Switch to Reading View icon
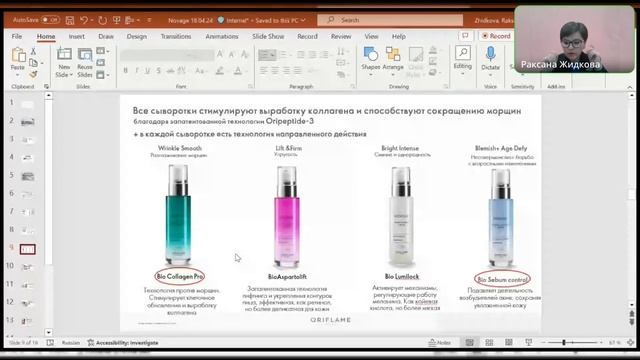Image resolution: width=640 pixels, height=360 pixels. click(509, 342)
